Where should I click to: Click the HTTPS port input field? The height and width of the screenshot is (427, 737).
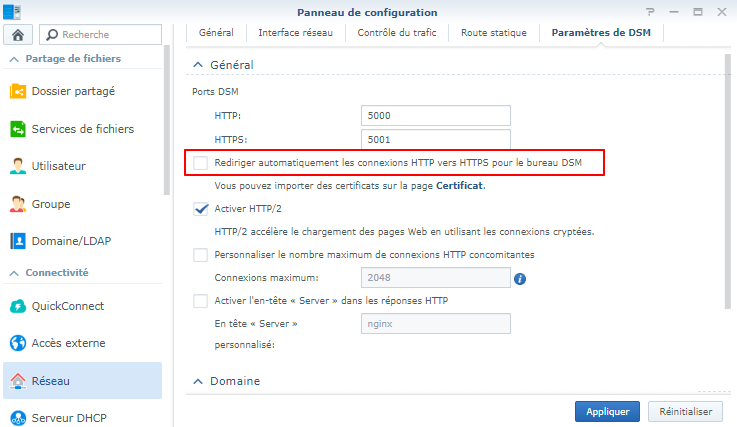pos(436,139)
